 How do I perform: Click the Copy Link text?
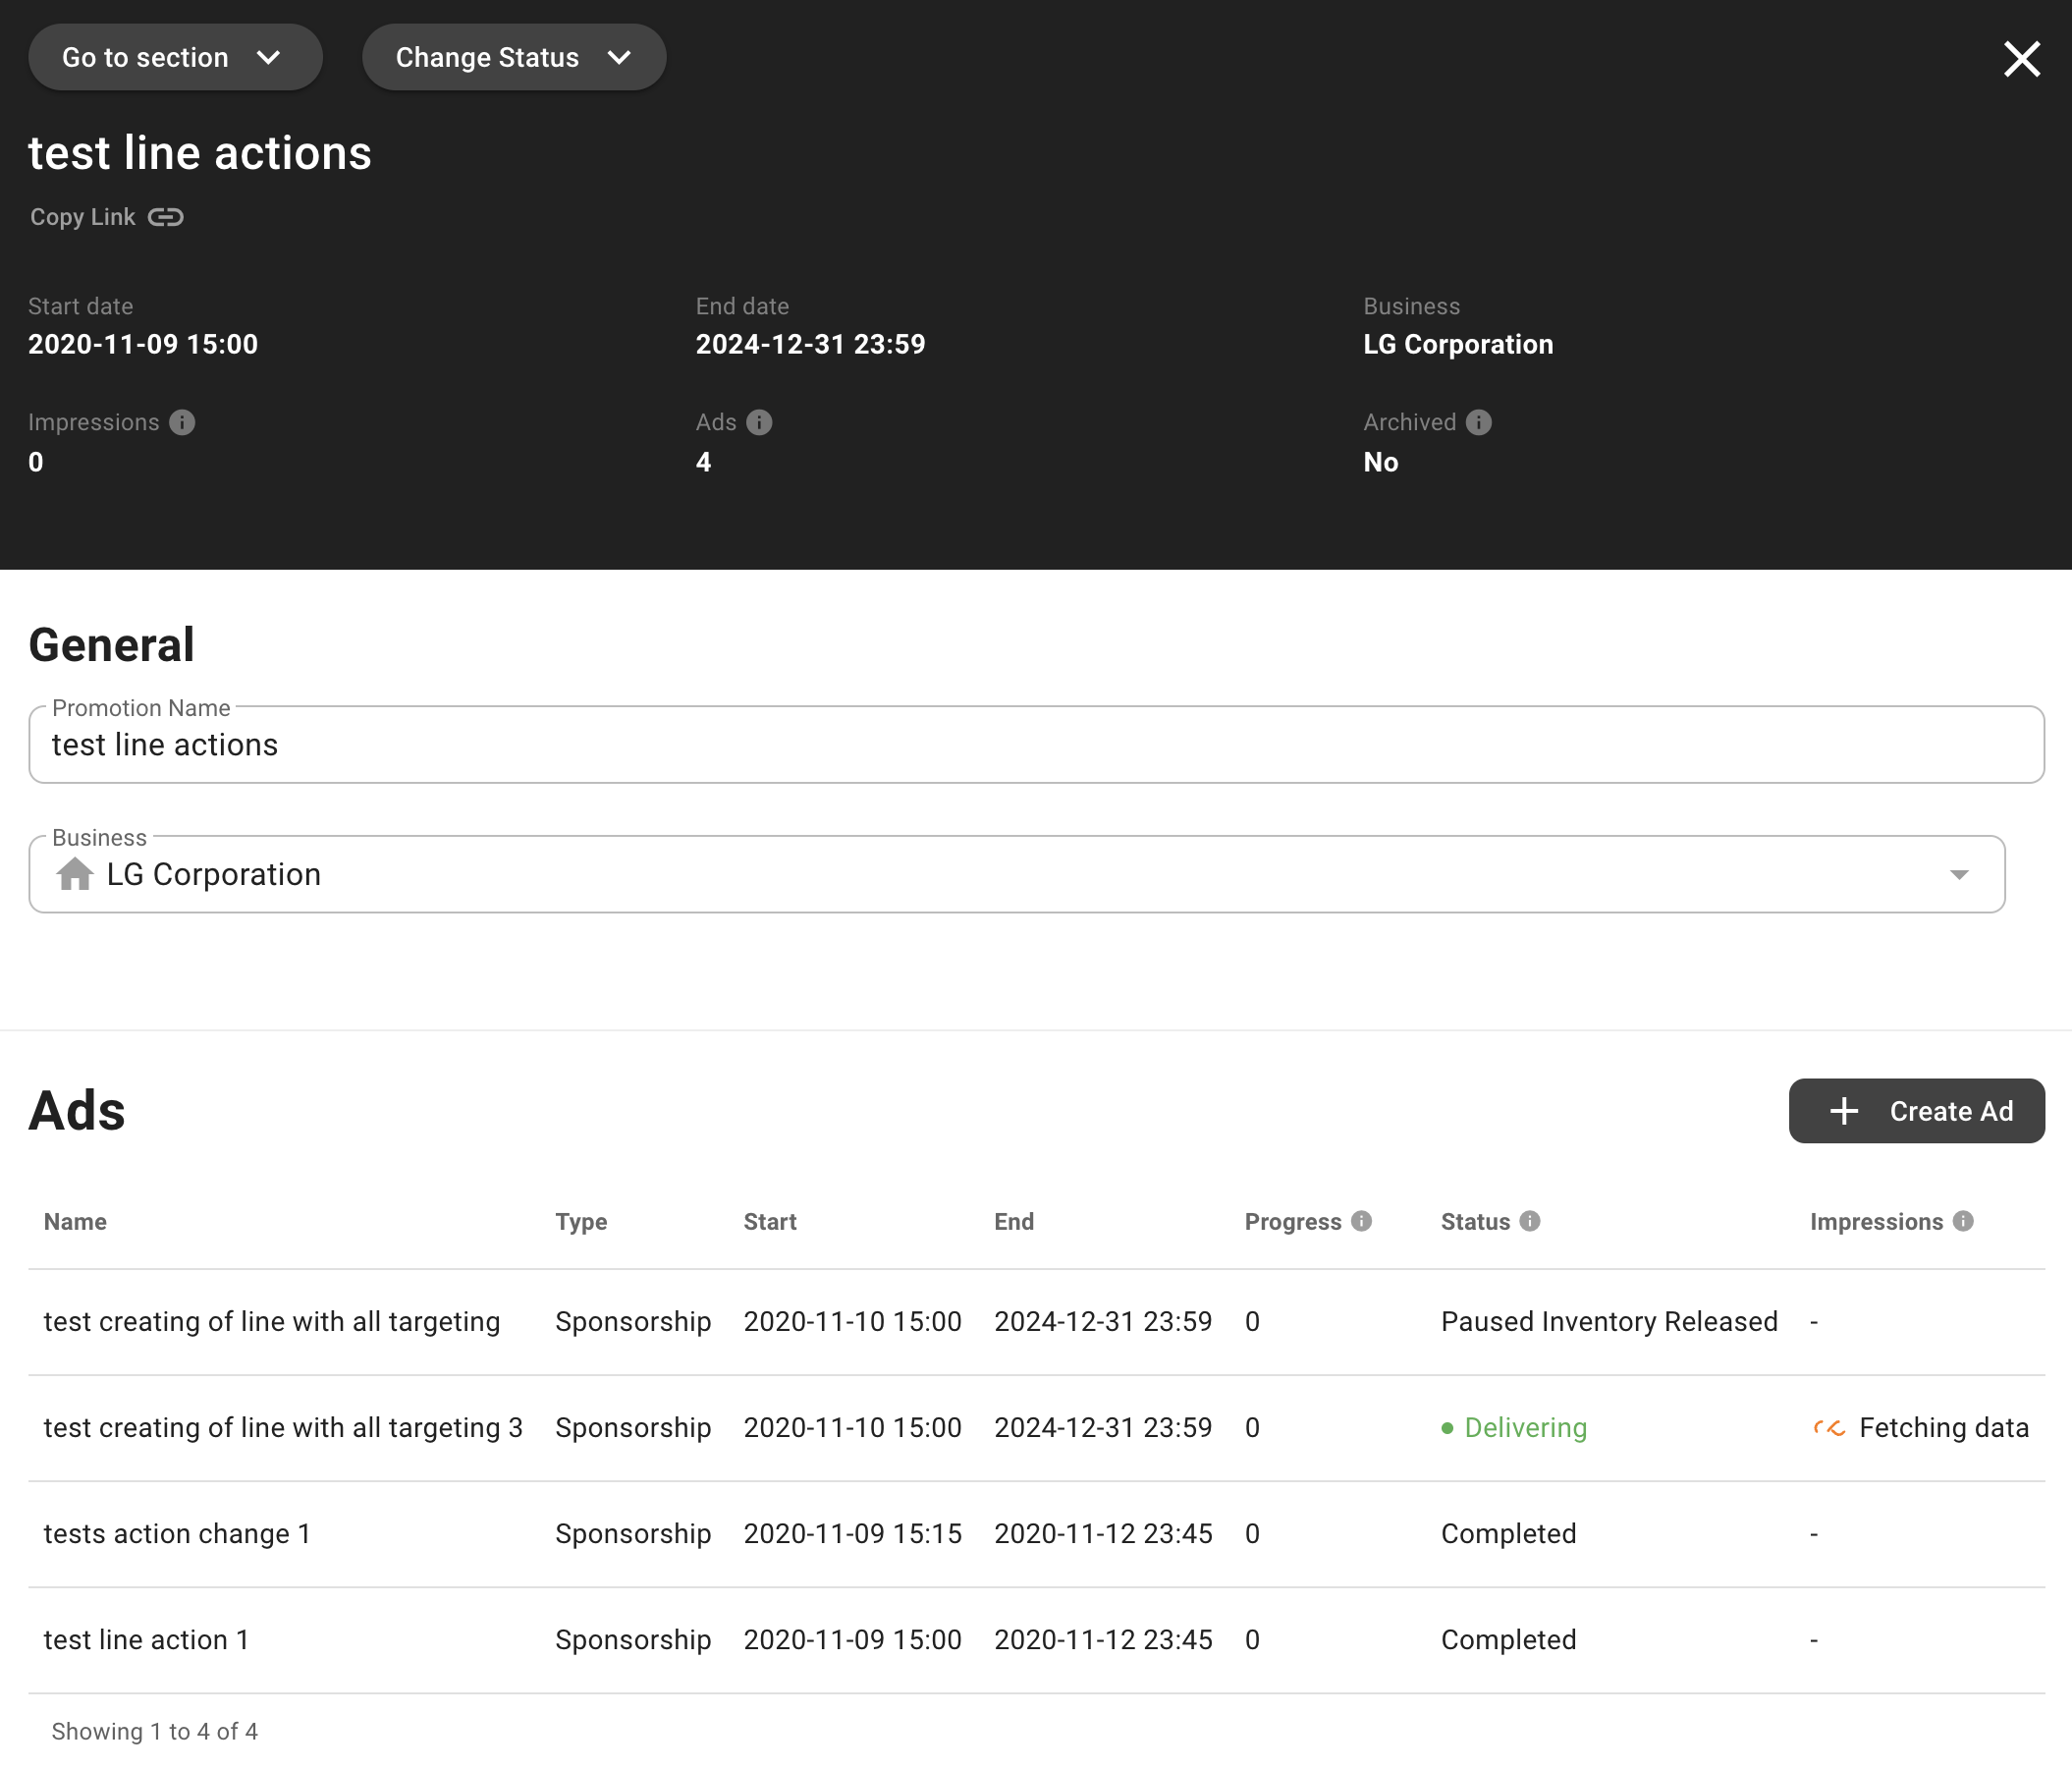[x=82, y=217]
